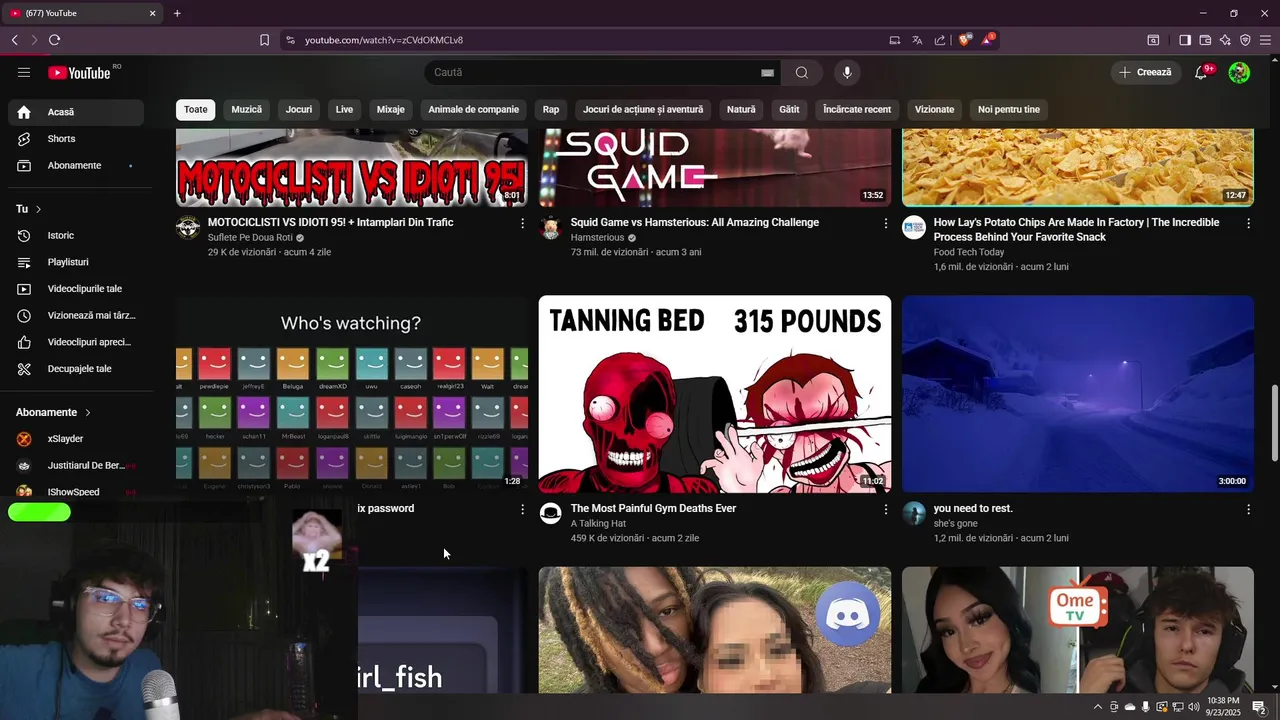Viewport: 1280px width, 720px height.
Task: Open more options for Gym Deaths video
Action: point(885,510)
